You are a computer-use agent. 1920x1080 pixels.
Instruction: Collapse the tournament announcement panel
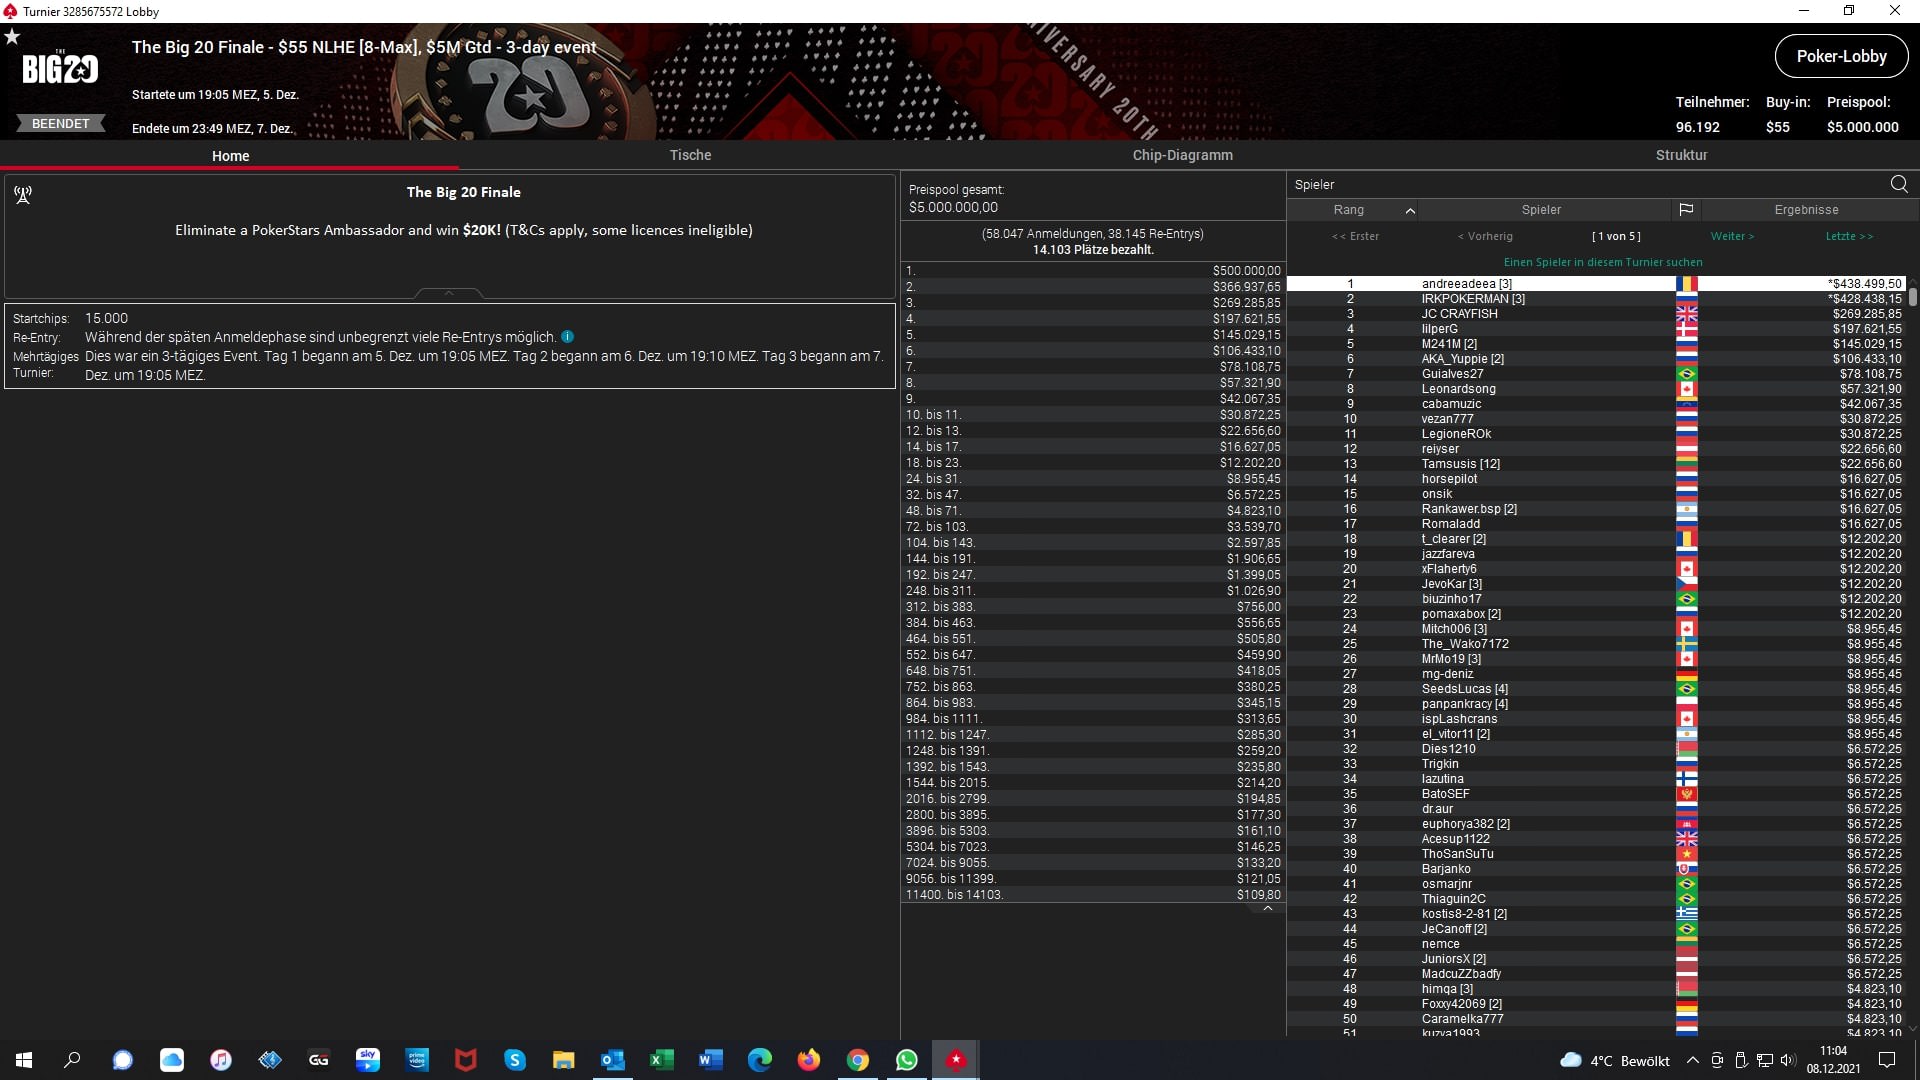tap(449, 293)
